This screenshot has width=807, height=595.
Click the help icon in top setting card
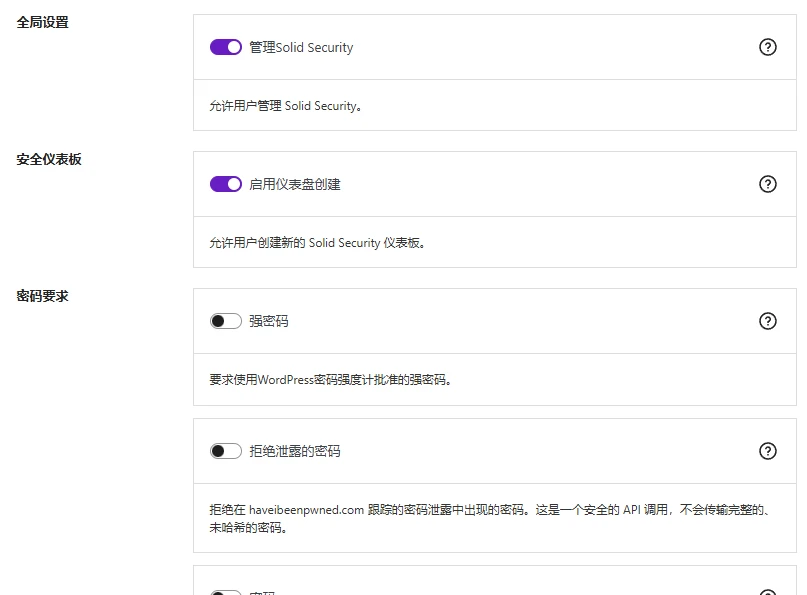(768, 47)
